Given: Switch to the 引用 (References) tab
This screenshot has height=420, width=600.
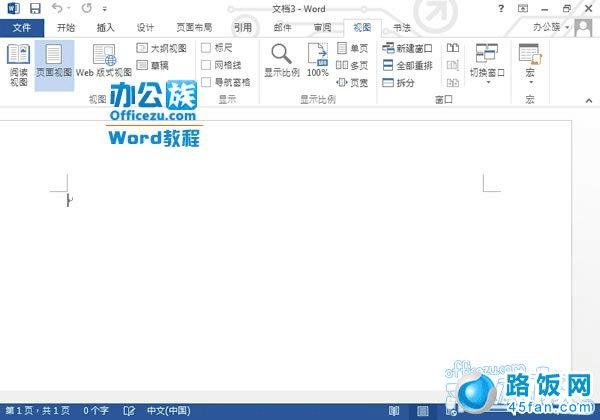Looking at the screenshot, I should tap(243, 28).
